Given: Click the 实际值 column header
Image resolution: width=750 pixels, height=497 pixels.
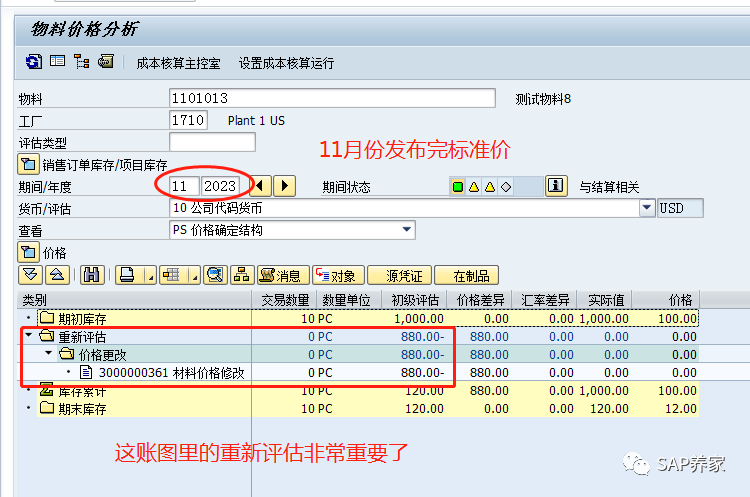Looking at the screenshot, I should point(605,299).
